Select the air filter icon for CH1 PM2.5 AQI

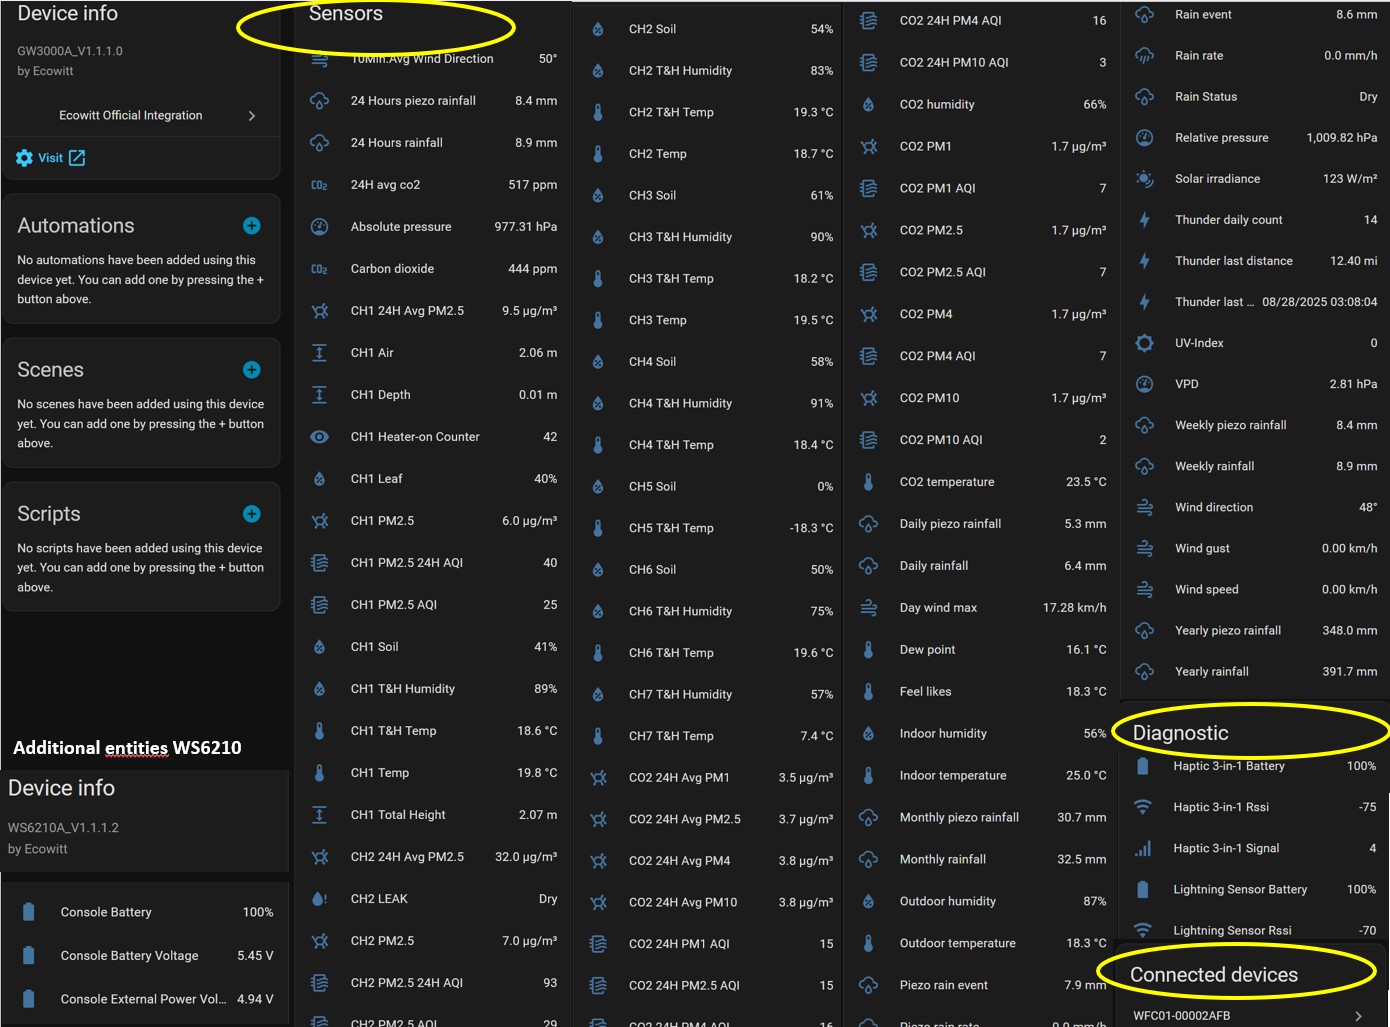pyautogui.click(x=320, y=605)
